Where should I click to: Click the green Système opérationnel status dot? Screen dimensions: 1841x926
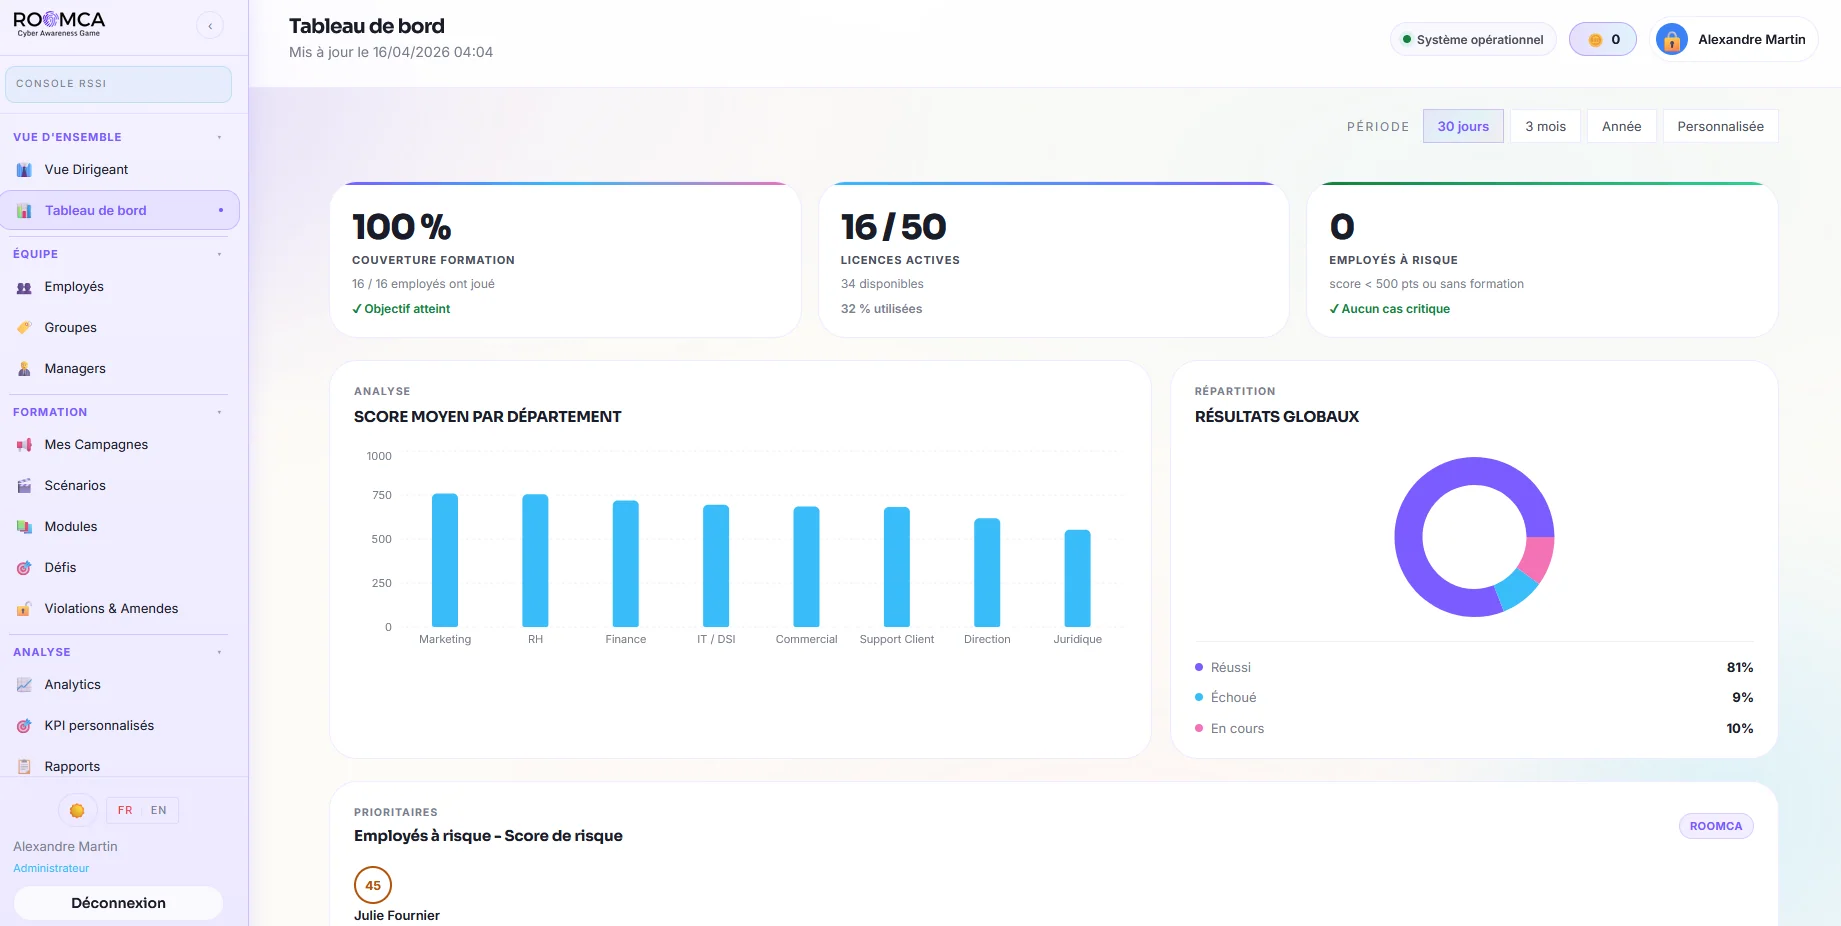coord(1407,40)
